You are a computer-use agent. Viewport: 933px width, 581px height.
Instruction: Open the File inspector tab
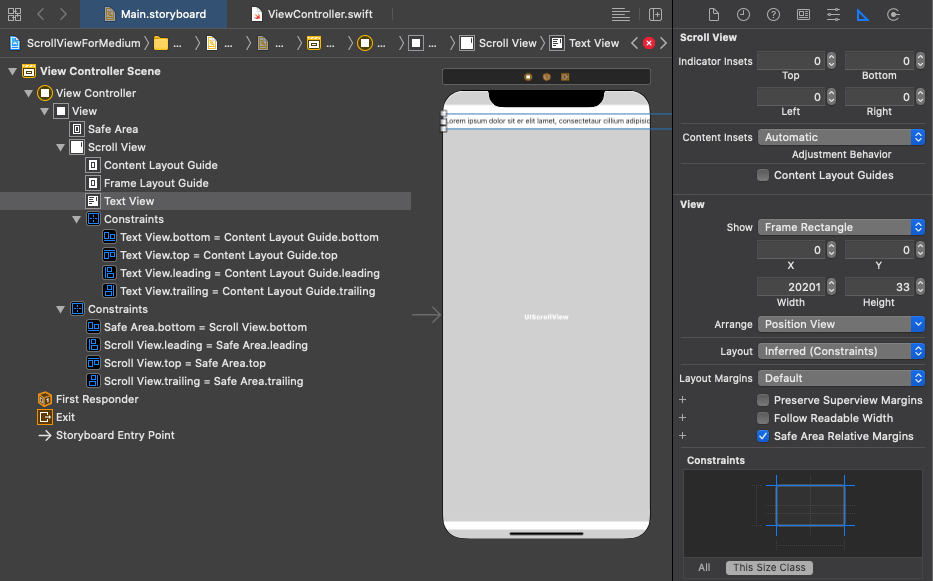(714, 15)
